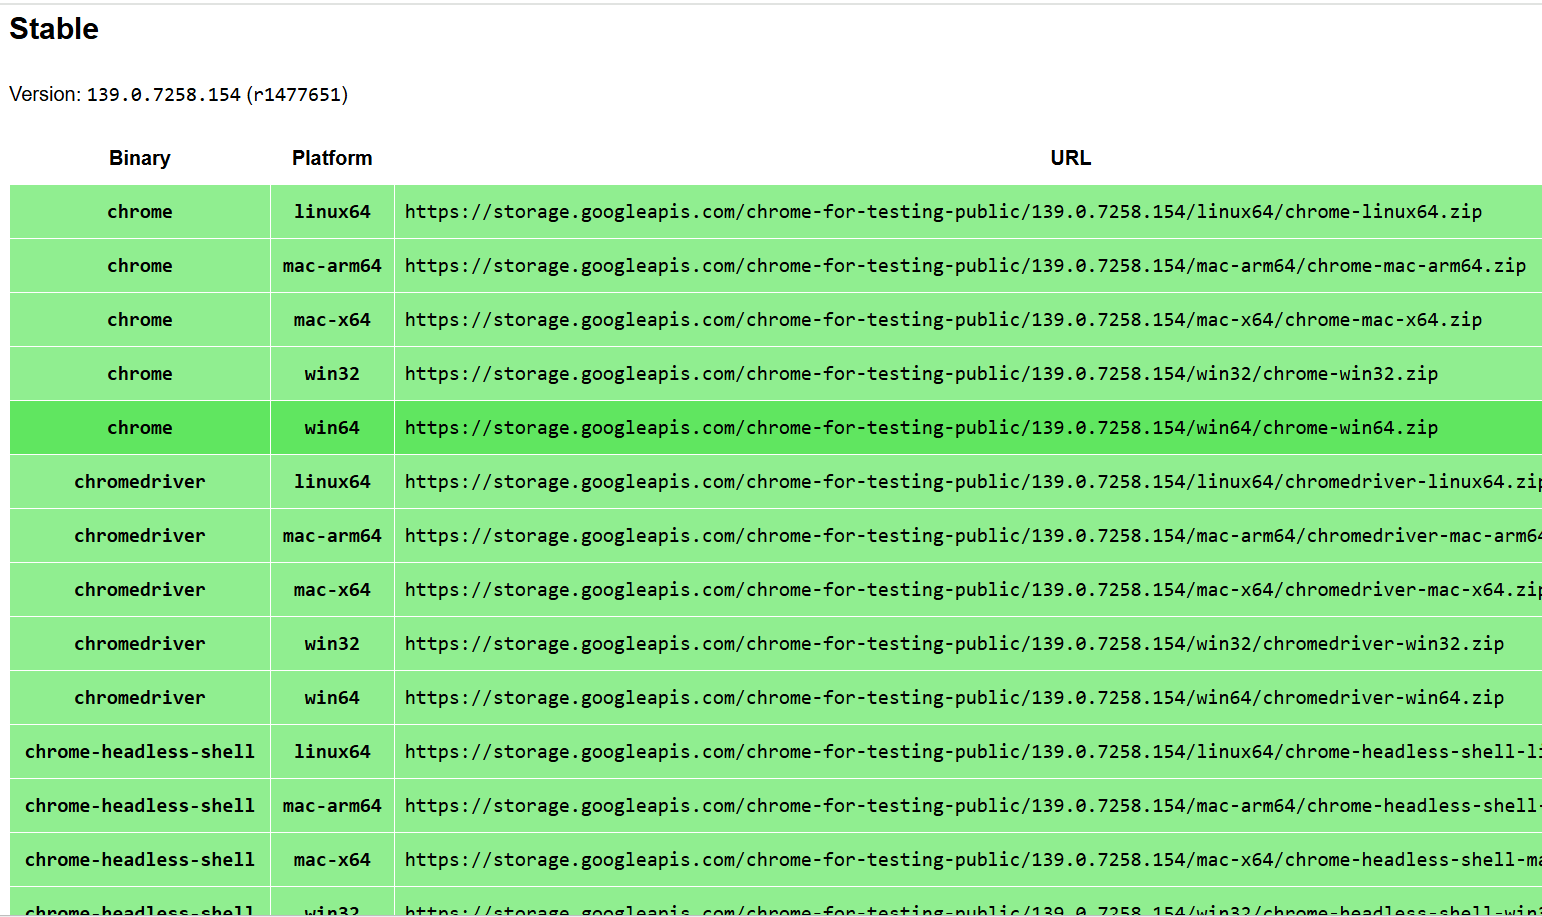Click chromedriver binary cell in win32 row
Viewport: 1542px width, 917px height.
click(x=140, y=644)
